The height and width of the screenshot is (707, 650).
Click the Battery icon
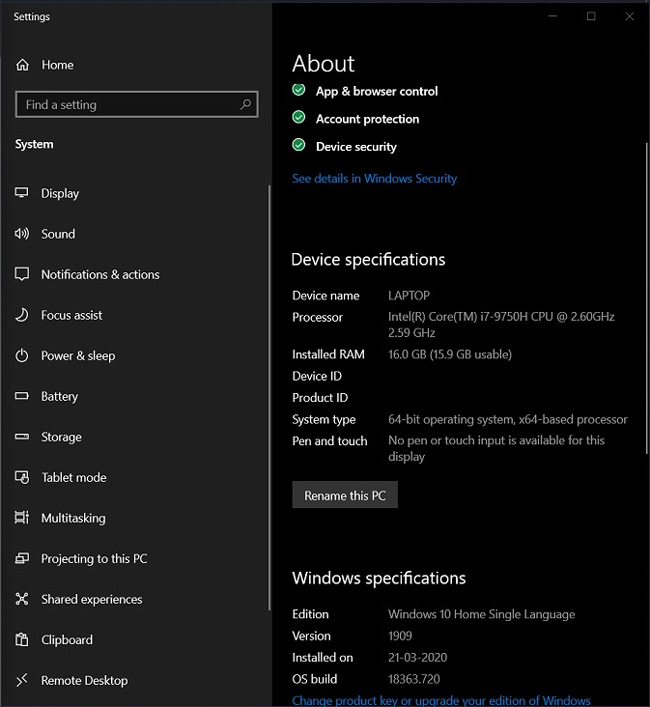tap(22, 396)
